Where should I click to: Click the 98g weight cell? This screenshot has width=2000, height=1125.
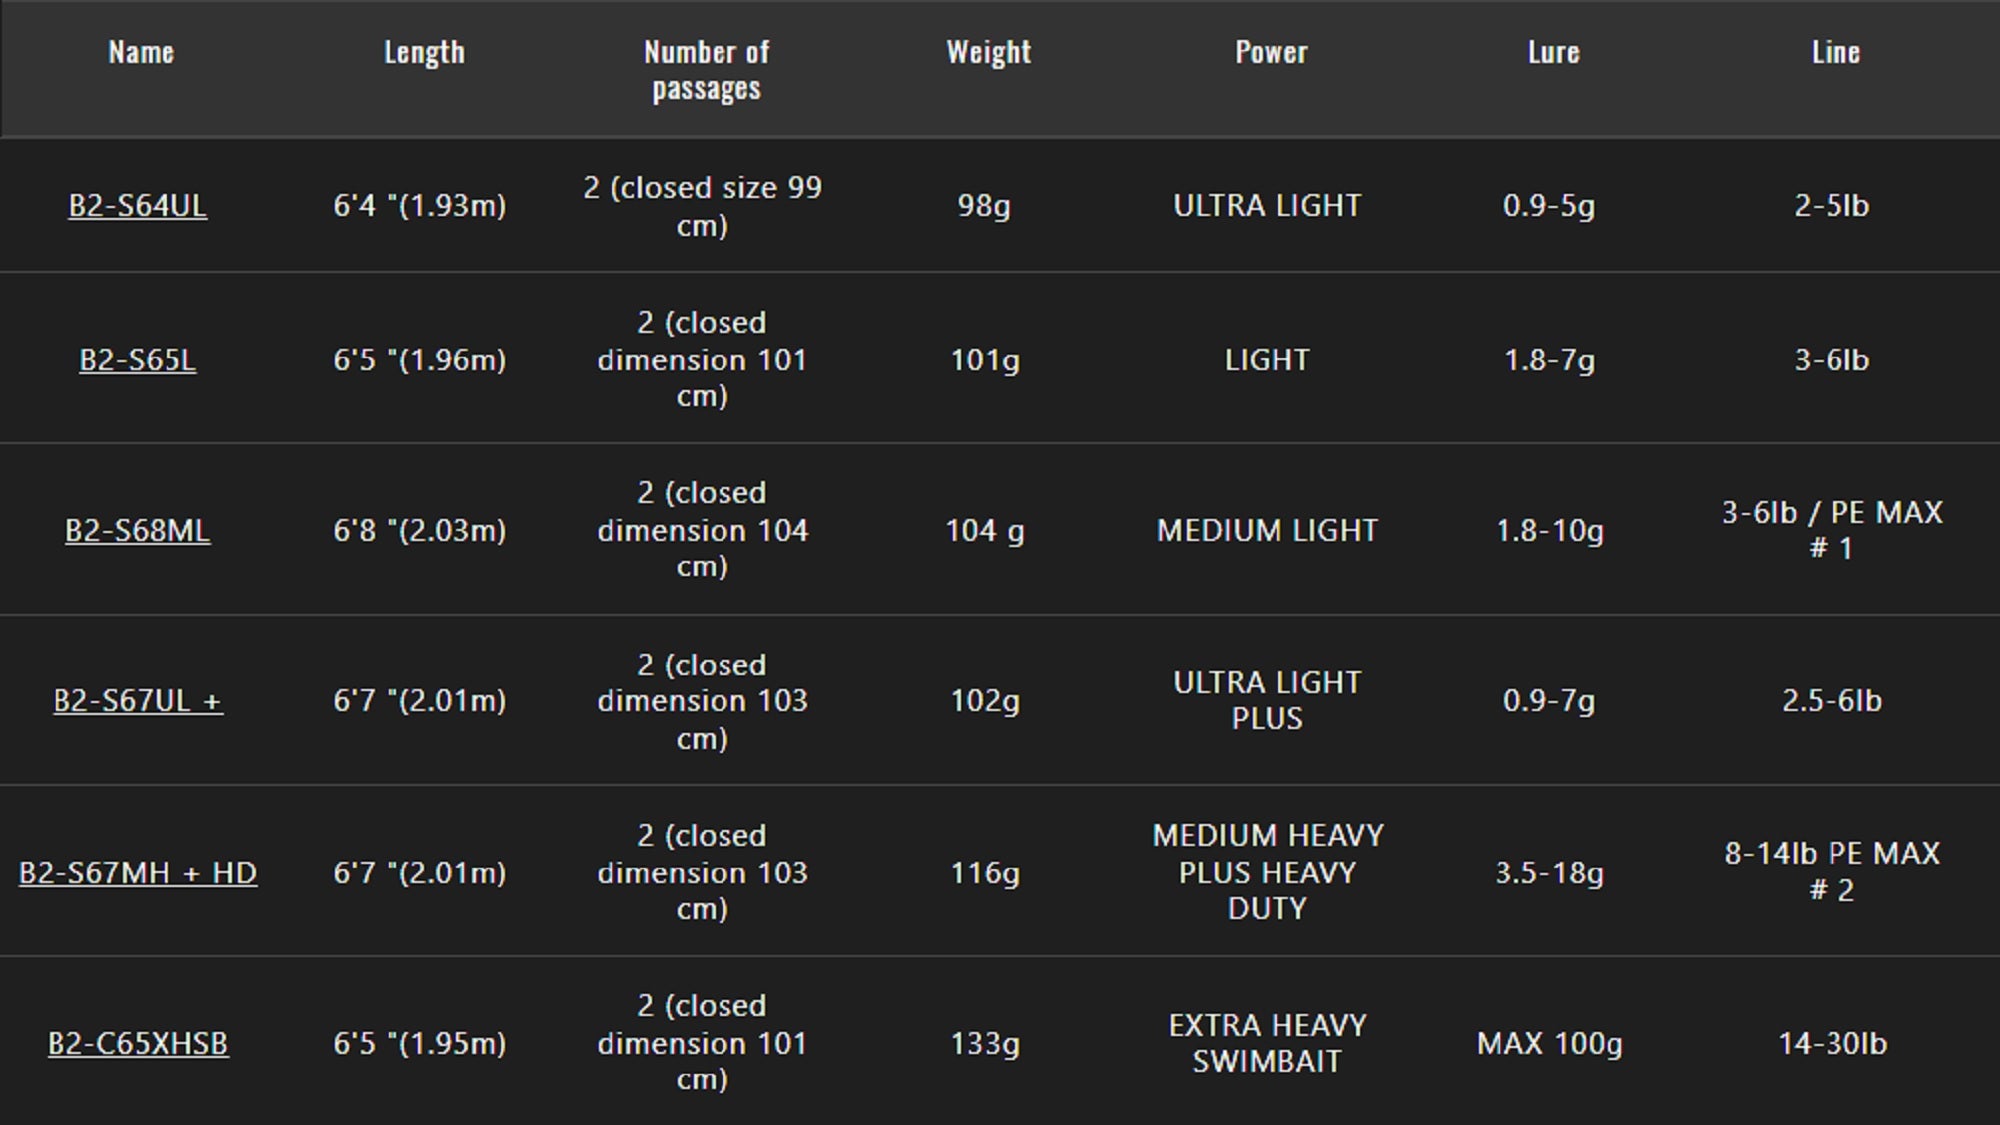(984, 206)
